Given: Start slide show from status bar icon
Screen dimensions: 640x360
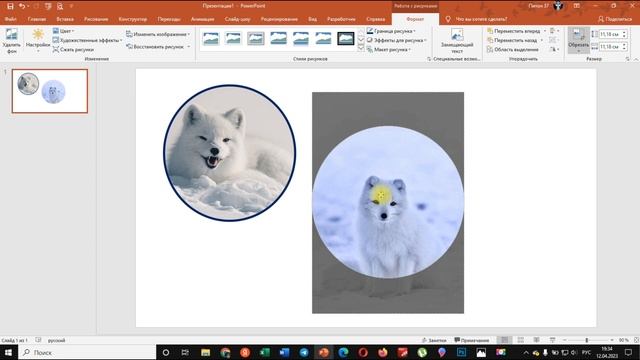Looking at the screenshot, I should coord(552,340).
